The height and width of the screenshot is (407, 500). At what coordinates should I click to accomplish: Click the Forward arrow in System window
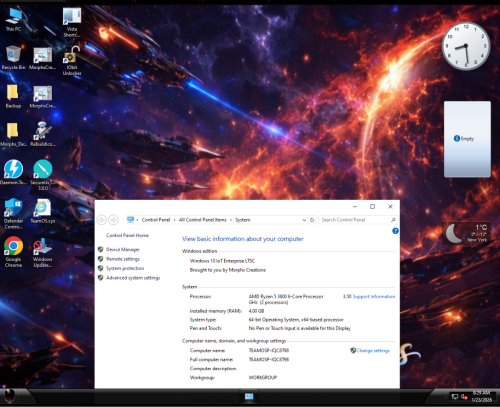pos(114,220)
